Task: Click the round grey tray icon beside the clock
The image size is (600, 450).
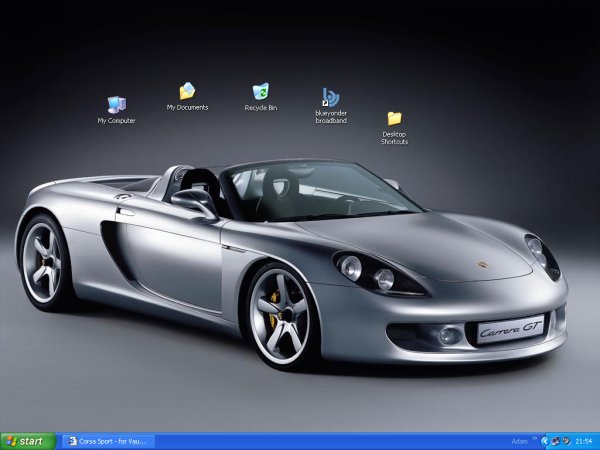Action: pos(567,440)
